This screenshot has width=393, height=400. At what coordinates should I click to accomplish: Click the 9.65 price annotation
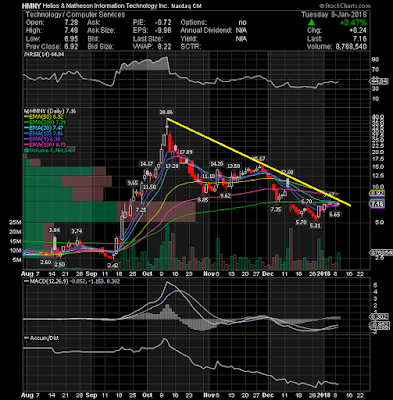[x=132, y=183]
